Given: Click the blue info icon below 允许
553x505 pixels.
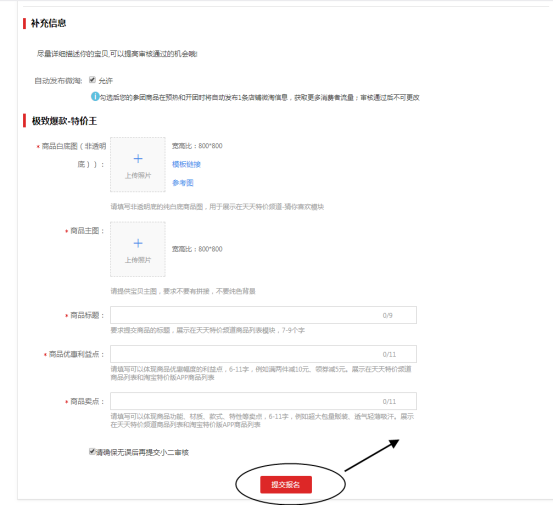Looking at the screenshot, I should tap(95, 96).
